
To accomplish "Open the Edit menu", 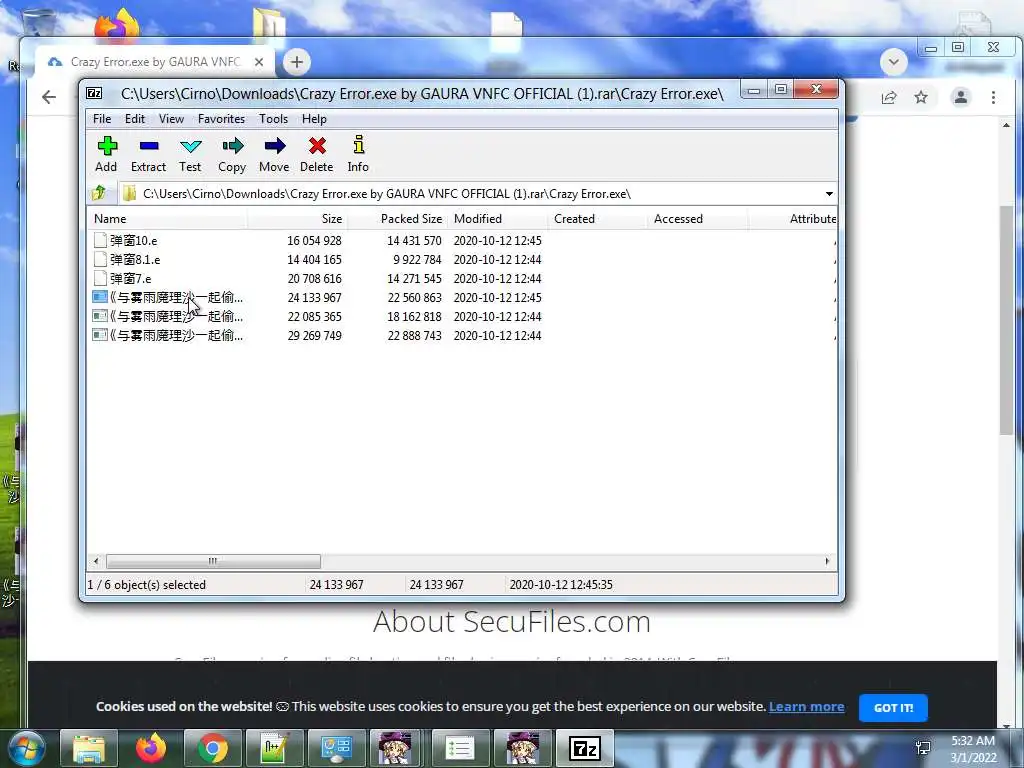I will [x=135, y=119].
